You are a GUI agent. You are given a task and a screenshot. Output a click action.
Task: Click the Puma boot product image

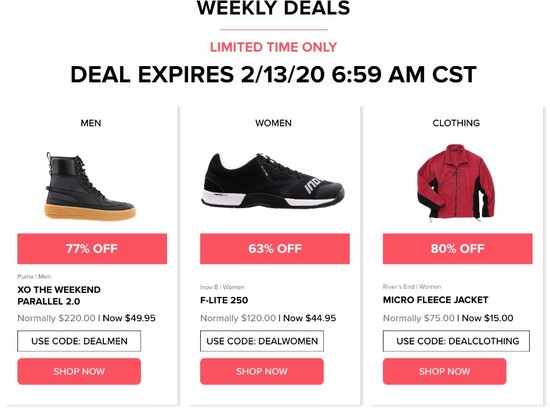(90, 186)
